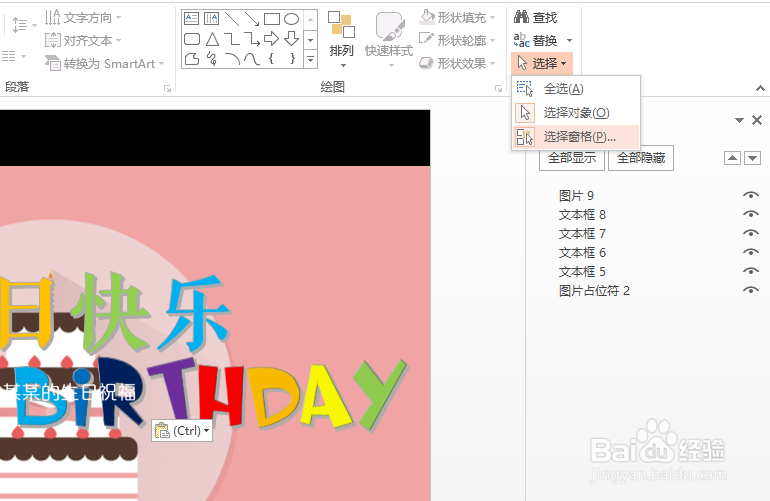770x501 pixels.
Task: Close the selection pane
Action: (757, 120)
